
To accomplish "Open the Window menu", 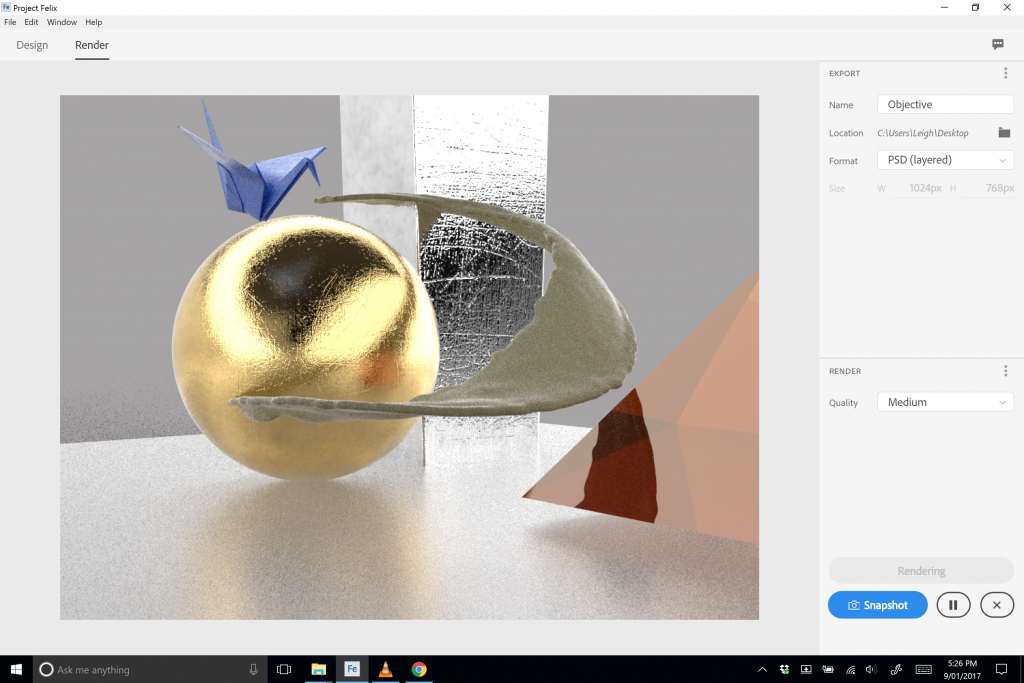I will coord(62,22).
